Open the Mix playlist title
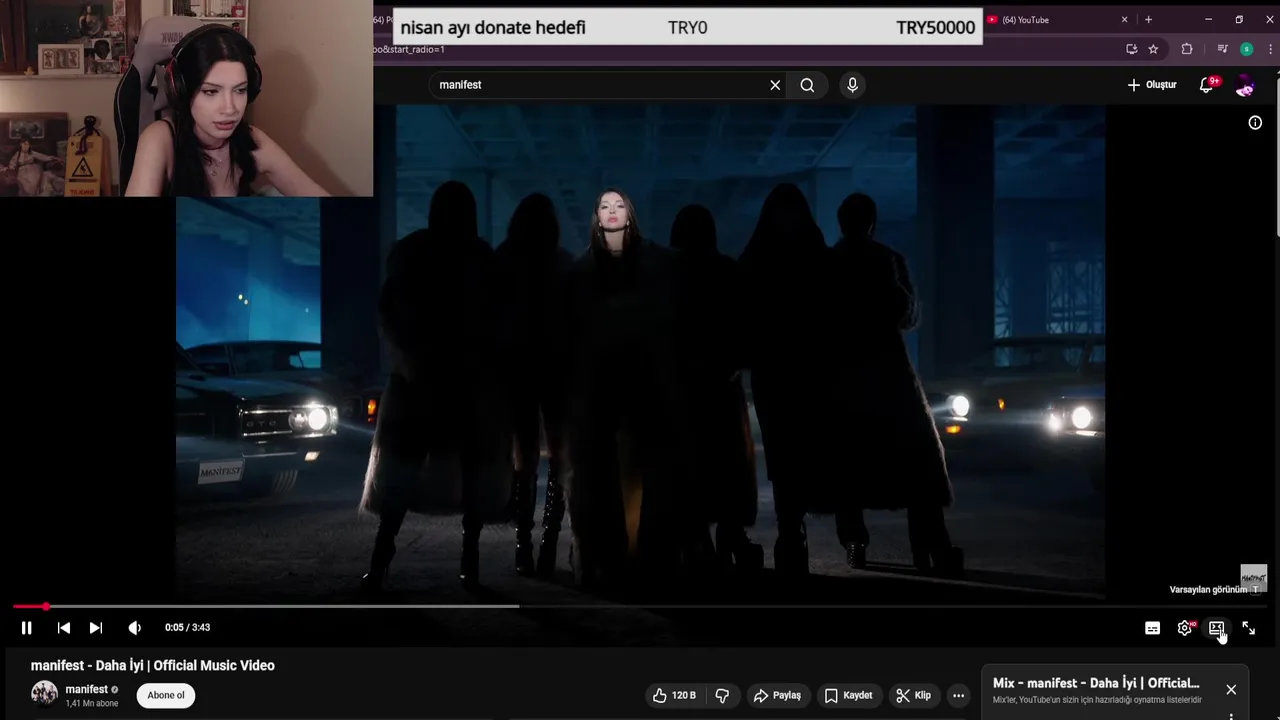The width and height of the screenshot is (1280, 720). click(x=1096, y=683)
